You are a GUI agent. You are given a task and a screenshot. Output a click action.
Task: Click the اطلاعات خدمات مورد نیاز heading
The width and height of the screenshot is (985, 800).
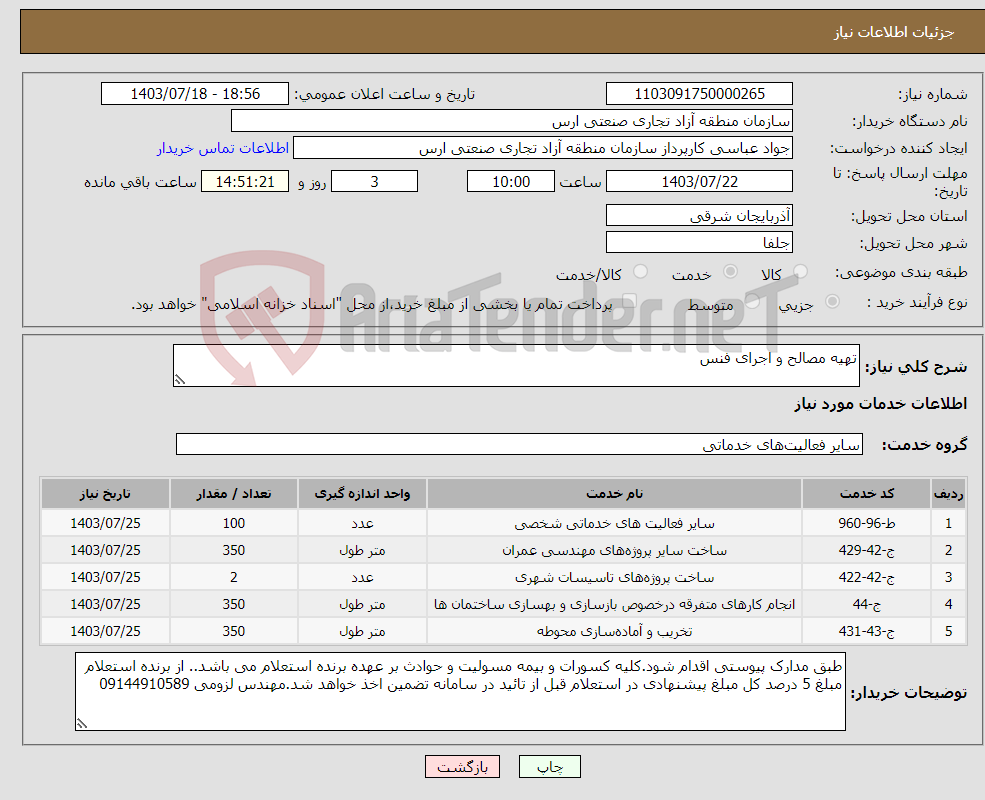point(880,403)
